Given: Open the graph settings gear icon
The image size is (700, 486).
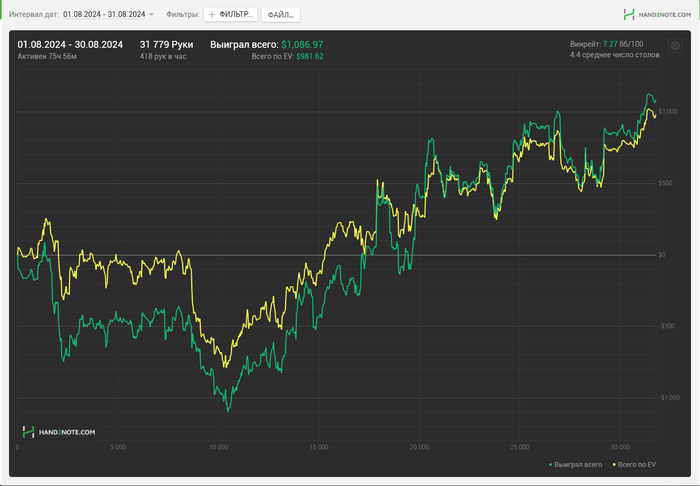Looking at the screenshot, I should [675, 46].
